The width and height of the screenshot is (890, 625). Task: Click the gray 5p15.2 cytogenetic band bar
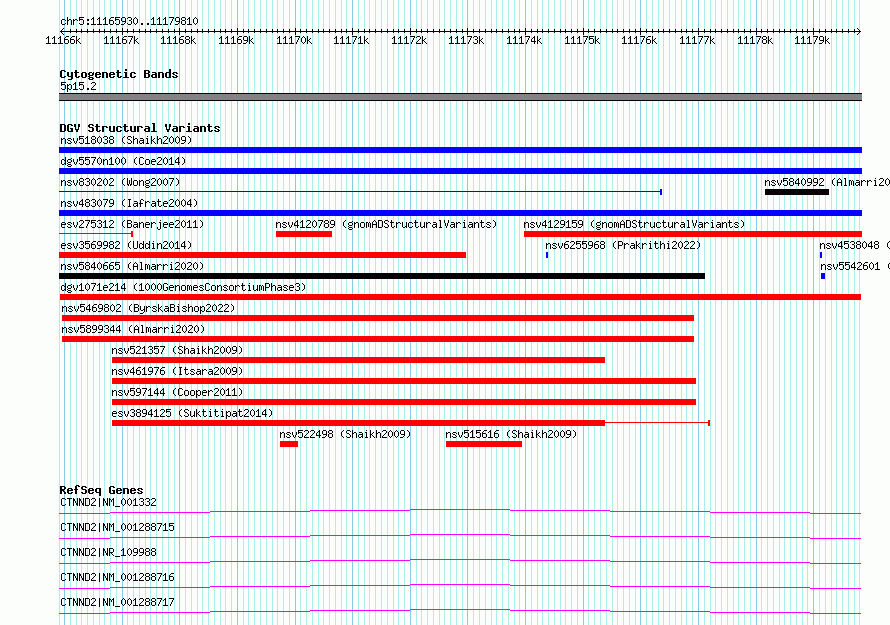pos(460,97)
